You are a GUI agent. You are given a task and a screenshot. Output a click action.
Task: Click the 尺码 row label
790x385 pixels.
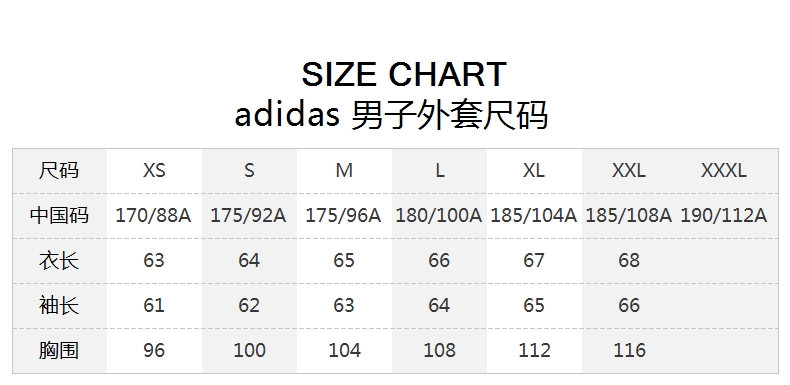click(x=59, y=171)
